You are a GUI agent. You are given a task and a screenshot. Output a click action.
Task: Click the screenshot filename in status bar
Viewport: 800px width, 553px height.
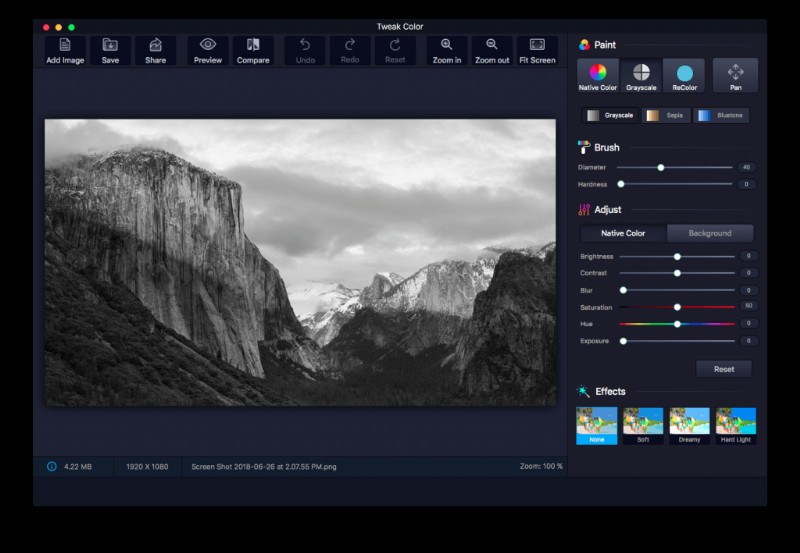(264, 467)
